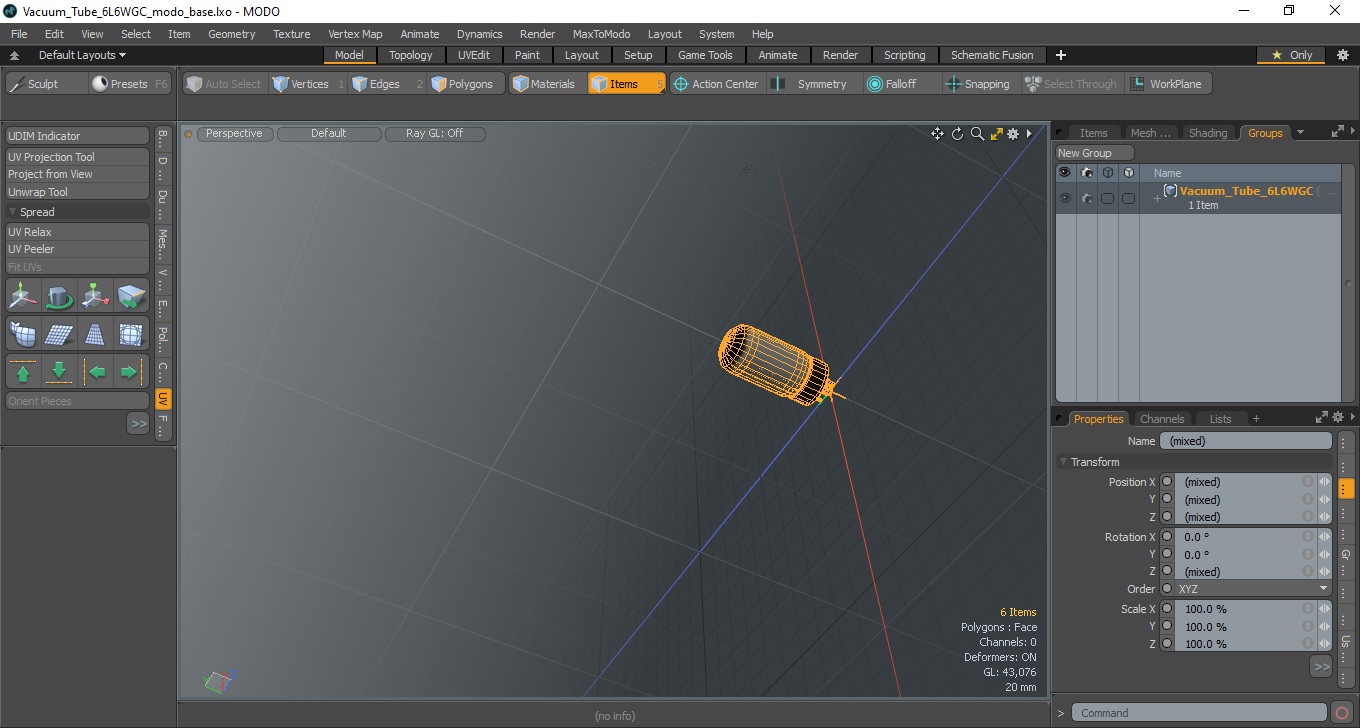Image resolution: width=1360 pixels, height=728 pixels.
Task: Open the Default Layouts dropdown
Action: [x=82, y=55]
